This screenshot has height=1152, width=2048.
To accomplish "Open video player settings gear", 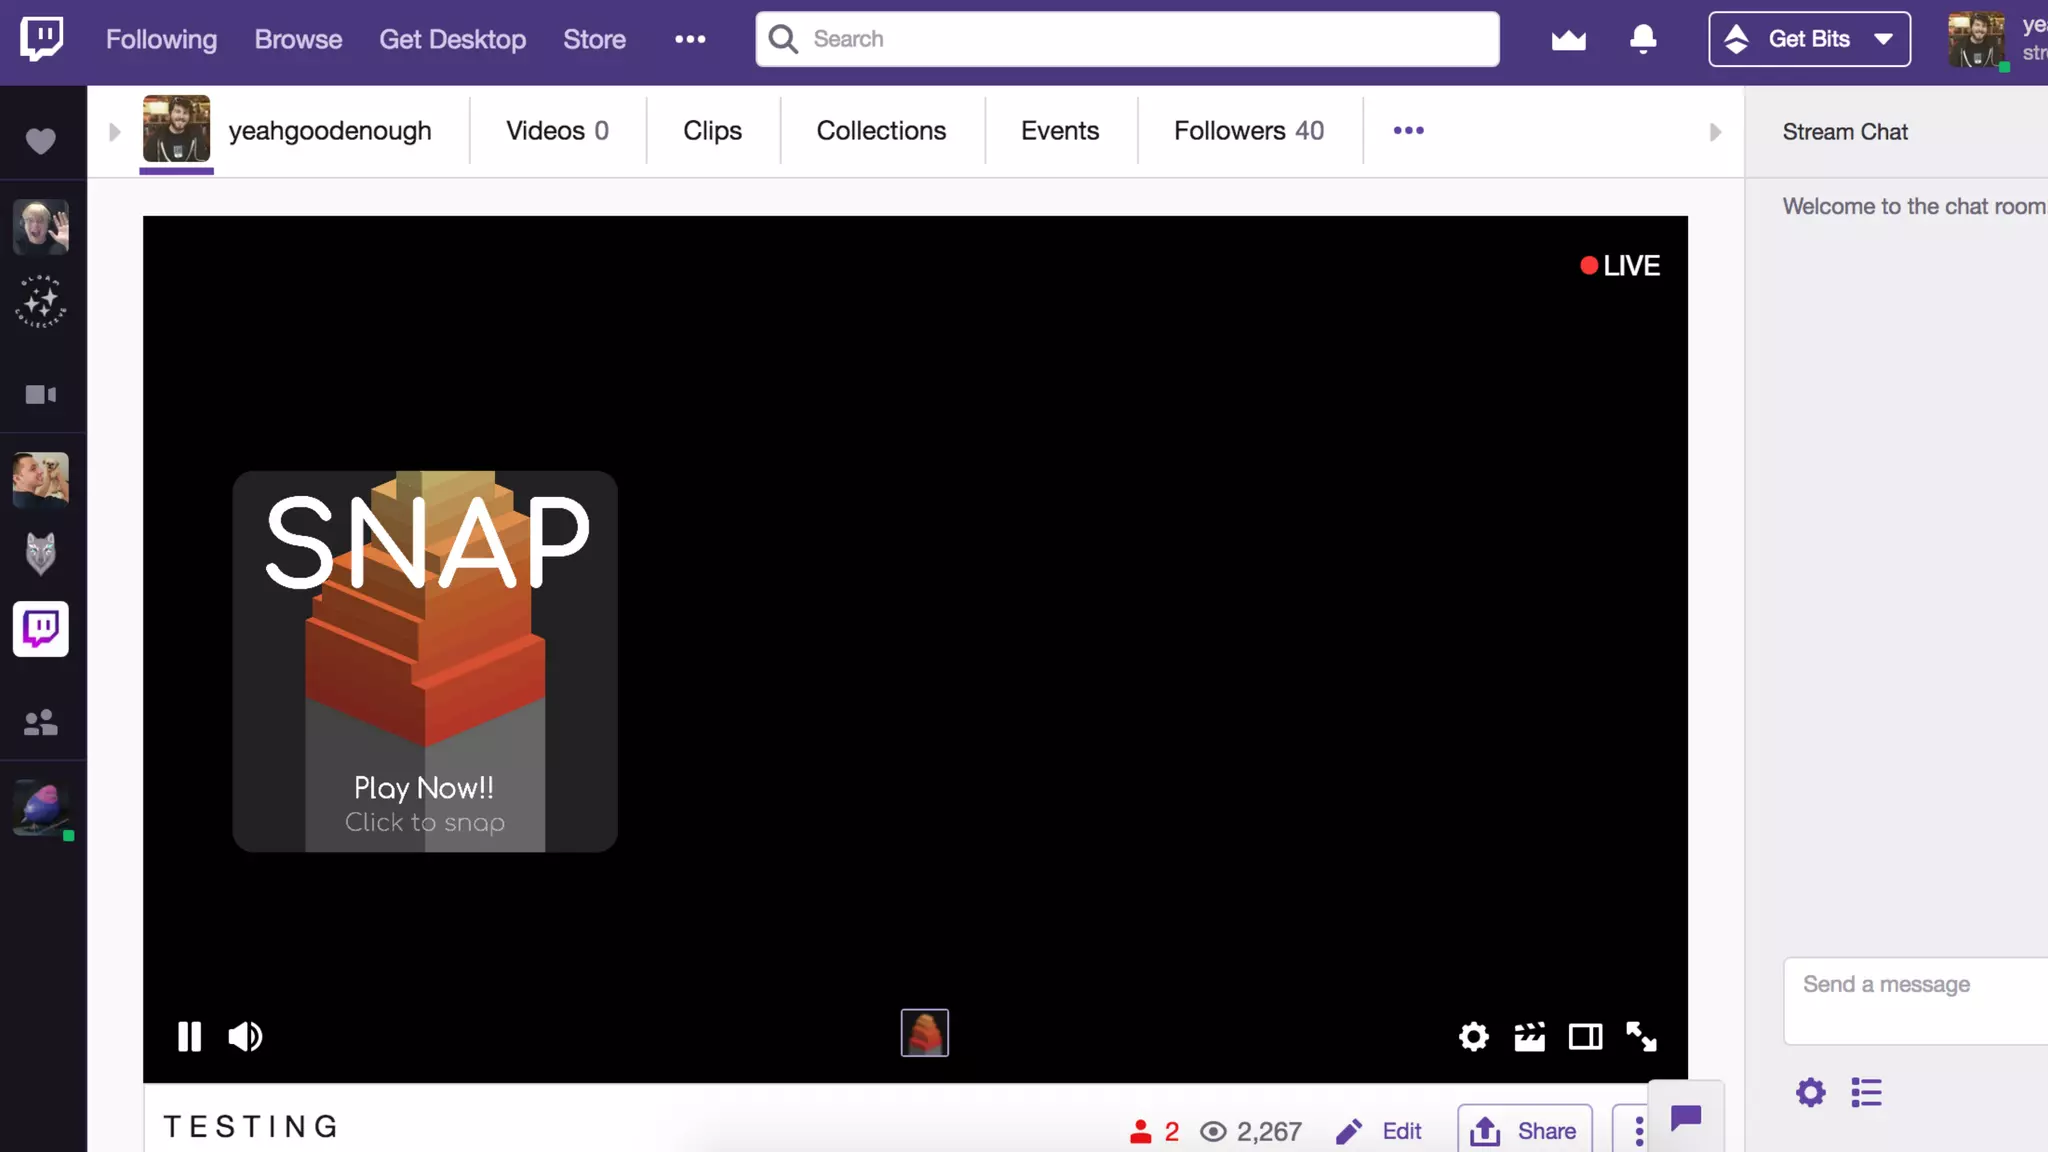I will (1473, 1036).
